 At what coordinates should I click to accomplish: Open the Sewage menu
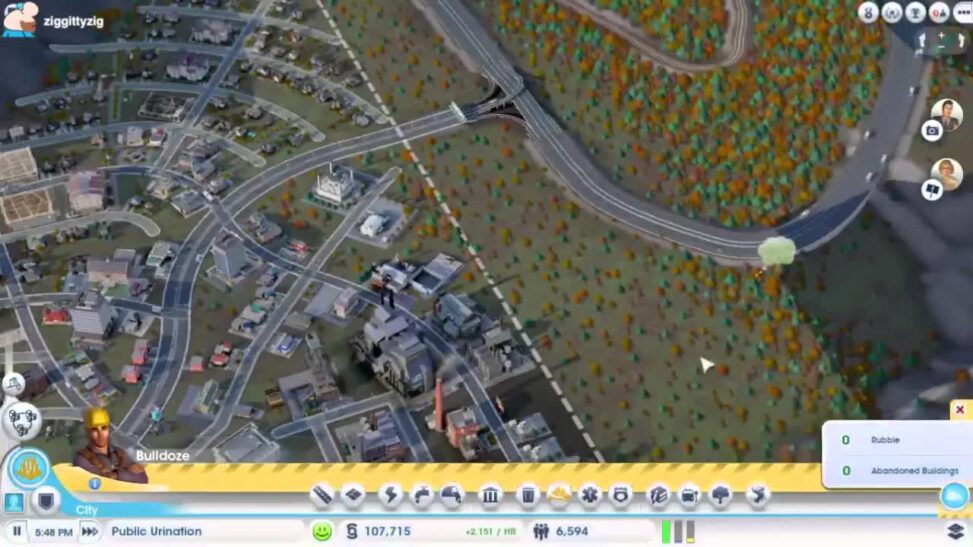point(452,495)
